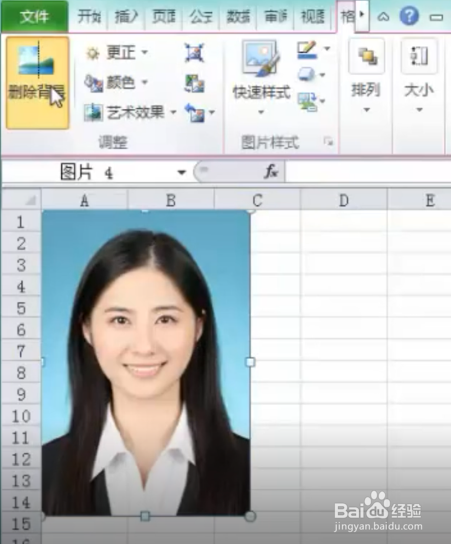This screenshot has width=451, height=544.
Task: Switch to the Review (审阅) tab
Action: 276,17
